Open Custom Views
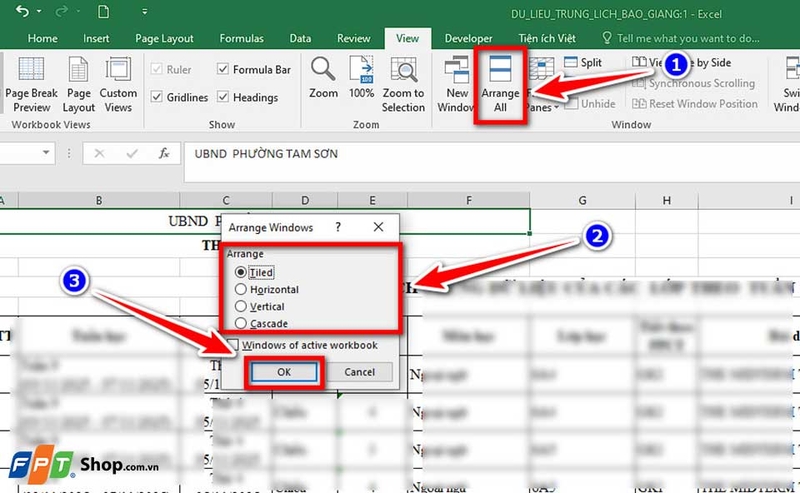 tap(118, 85)
